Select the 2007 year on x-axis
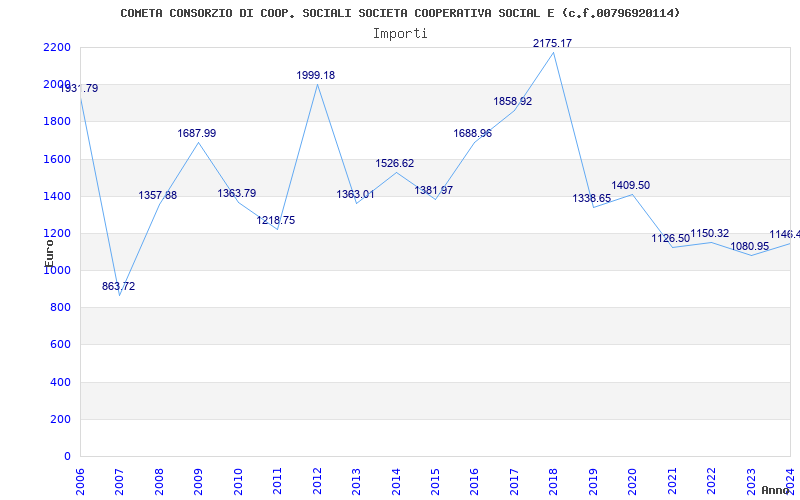The image size is (800, 500). coord(120,477)
